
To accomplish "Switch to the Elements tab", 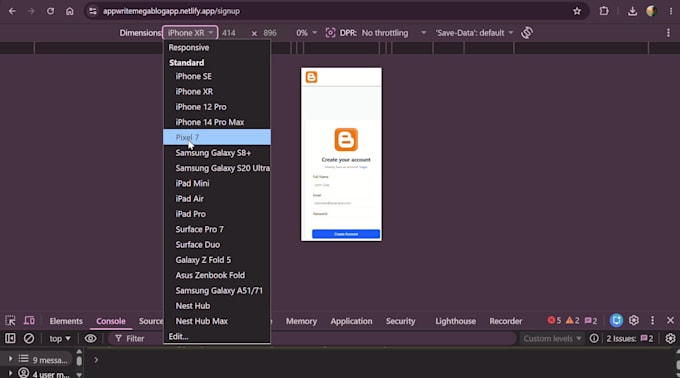I will click(66, 321).
